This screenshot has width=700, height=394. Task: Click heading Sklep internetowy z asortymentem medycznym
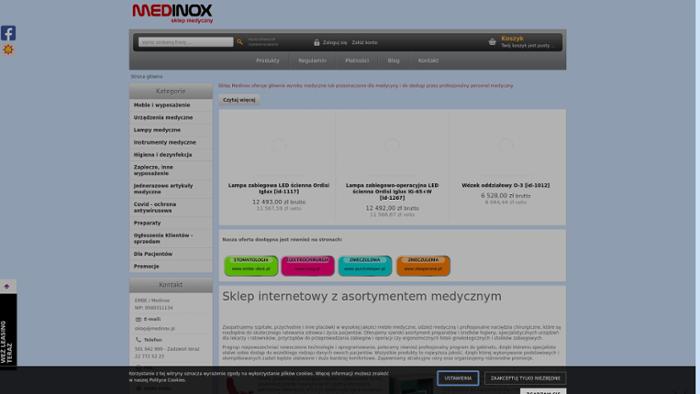click(362, 296)
